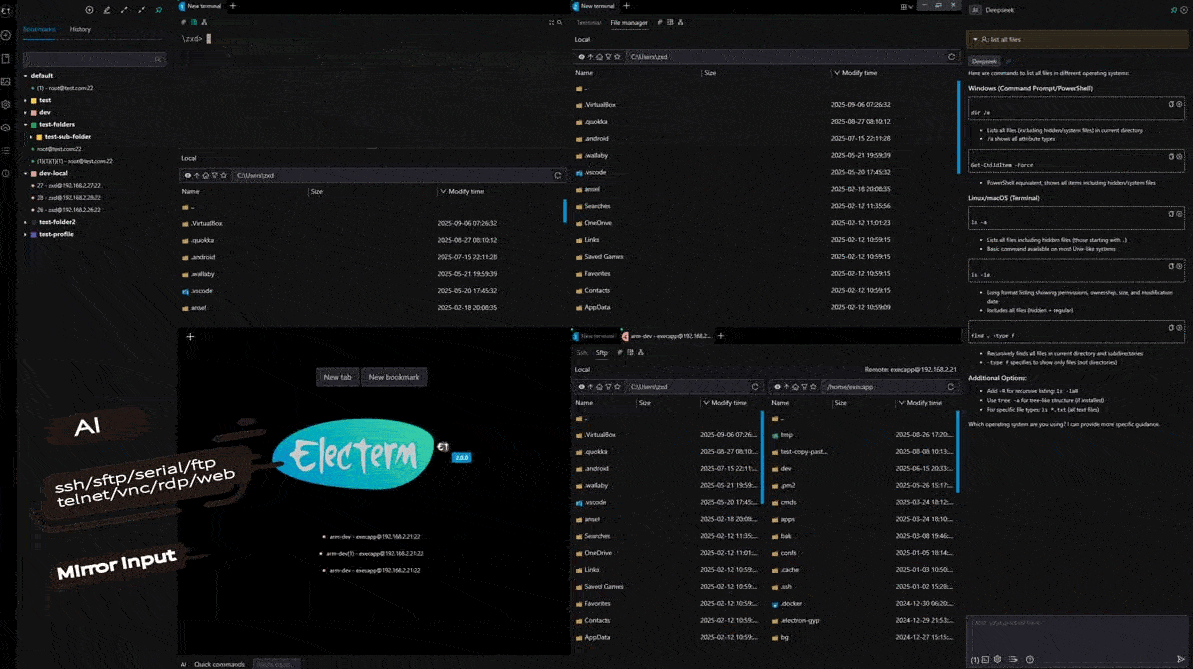Expand the 'test-sub-folder' bookmark folder

pyautogui.click(x=30, y=137)
